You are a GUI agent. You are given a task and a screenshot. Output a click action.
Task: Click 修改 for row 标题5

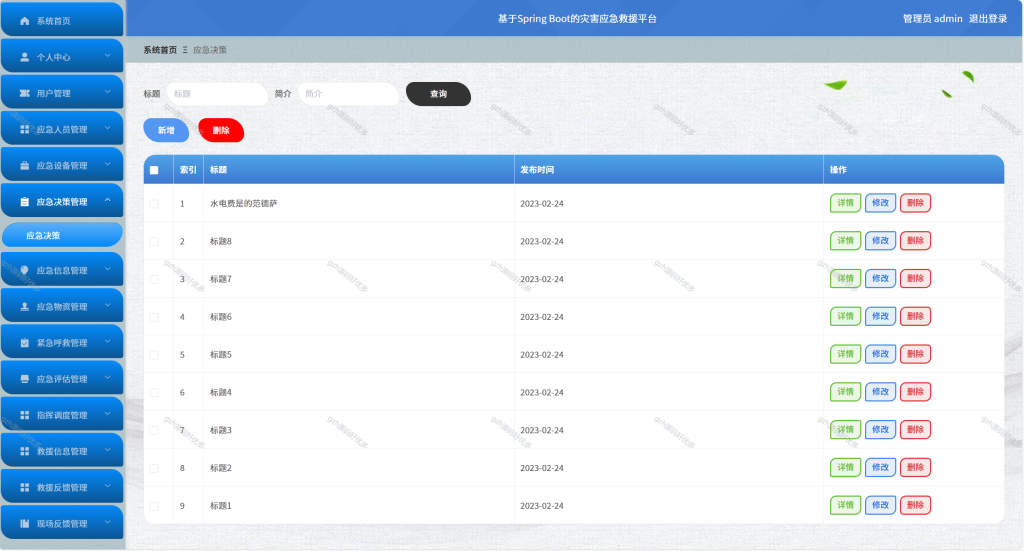pos(880,354)
